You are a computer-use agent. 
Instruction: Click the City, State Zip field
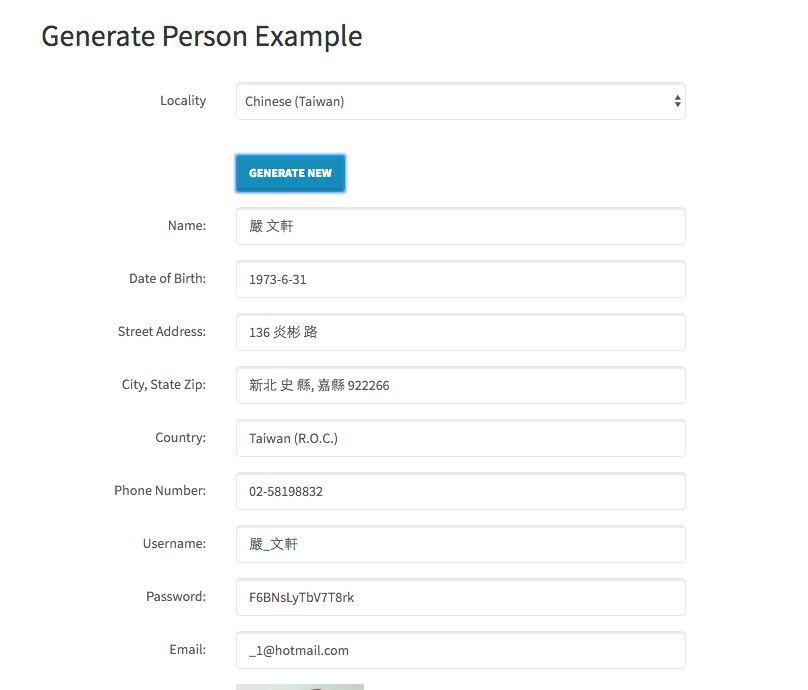(x=461, y=385)
